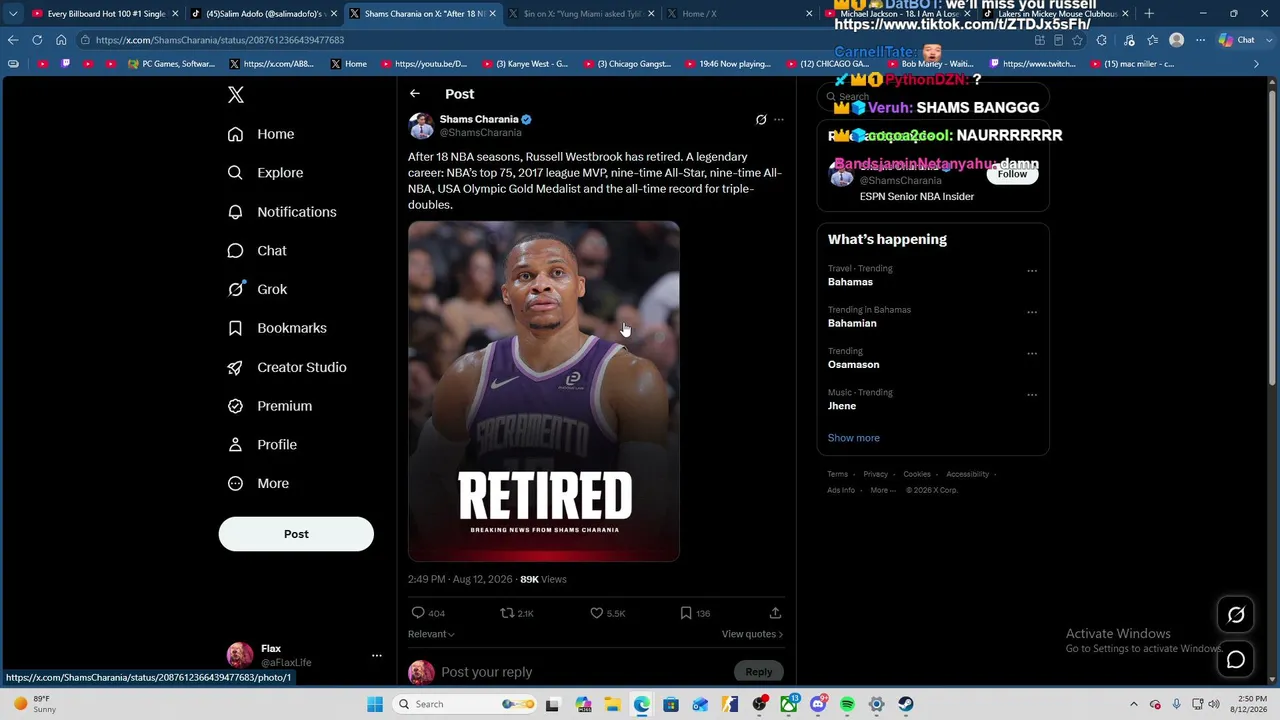This screenshot has height=720, width=1280.
Task: Click the X logo in the sidebar
Action: 236,95
